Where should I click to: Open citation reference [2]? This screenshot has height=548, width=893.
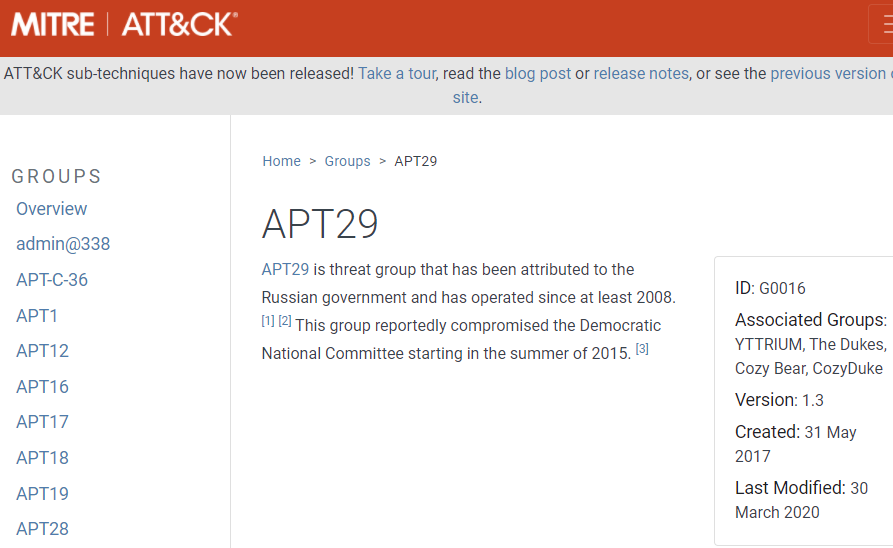tap(285, 321)
